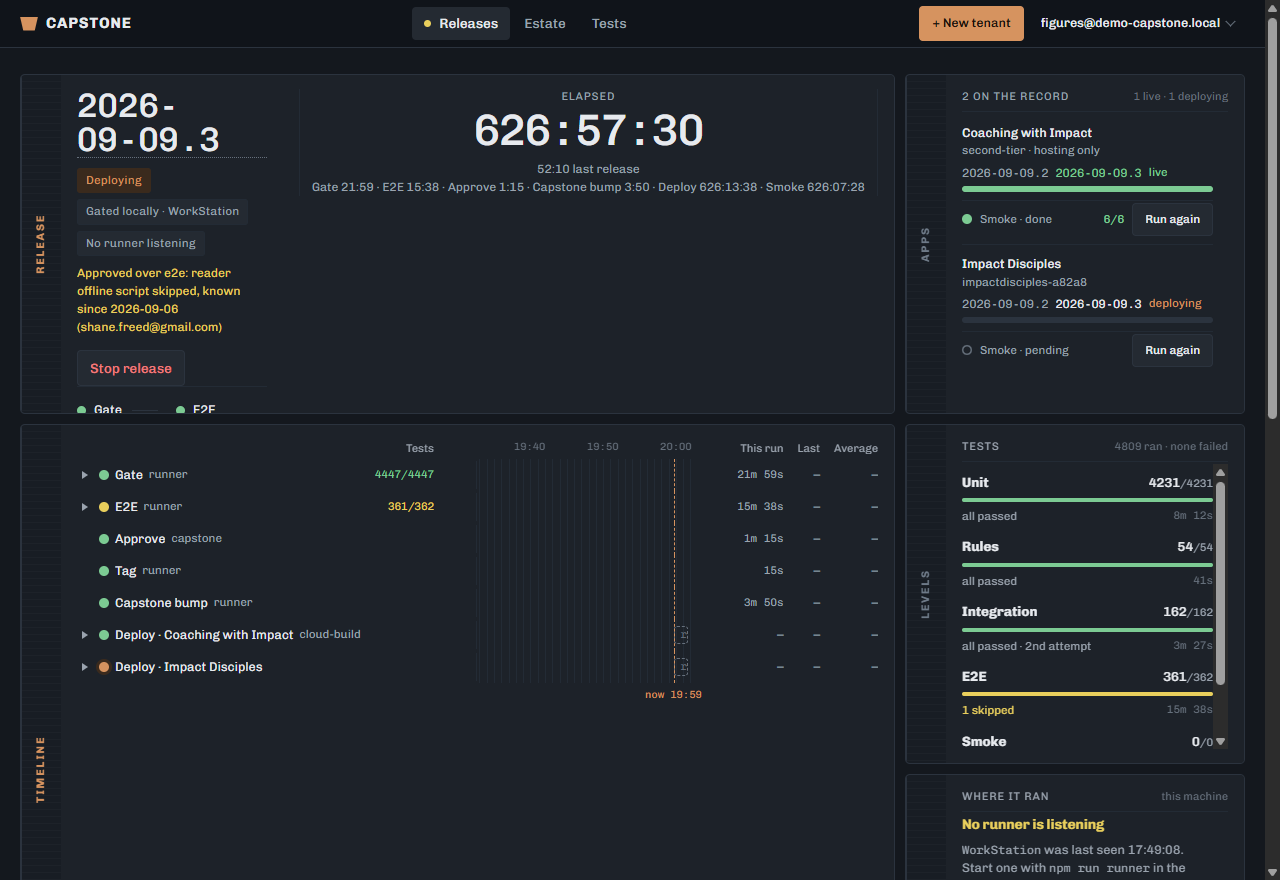Click the yellow status dot beside E2E row

[x=104, y=507]
